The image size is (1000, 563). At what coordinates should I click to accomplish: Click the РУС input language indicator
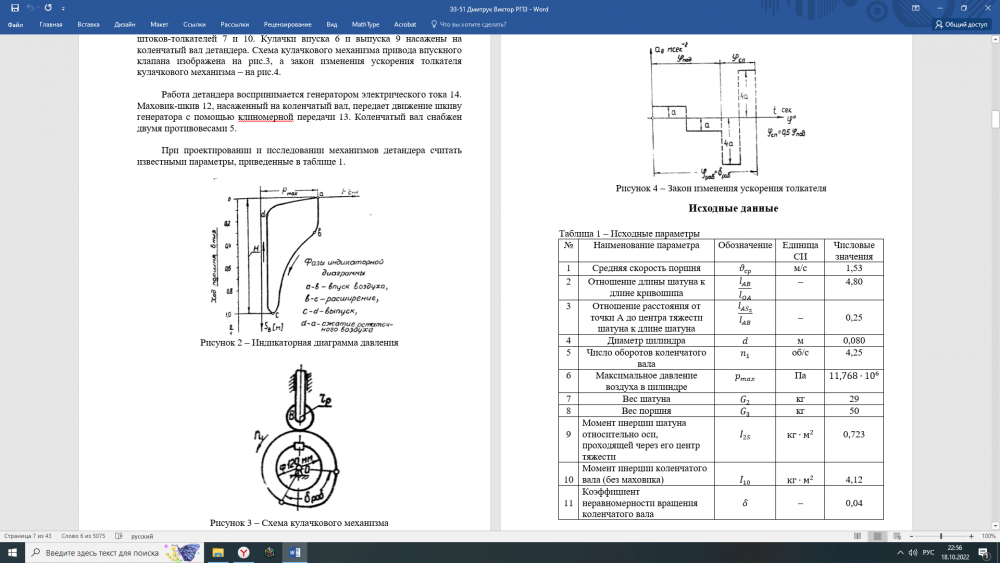coord(929,553)
